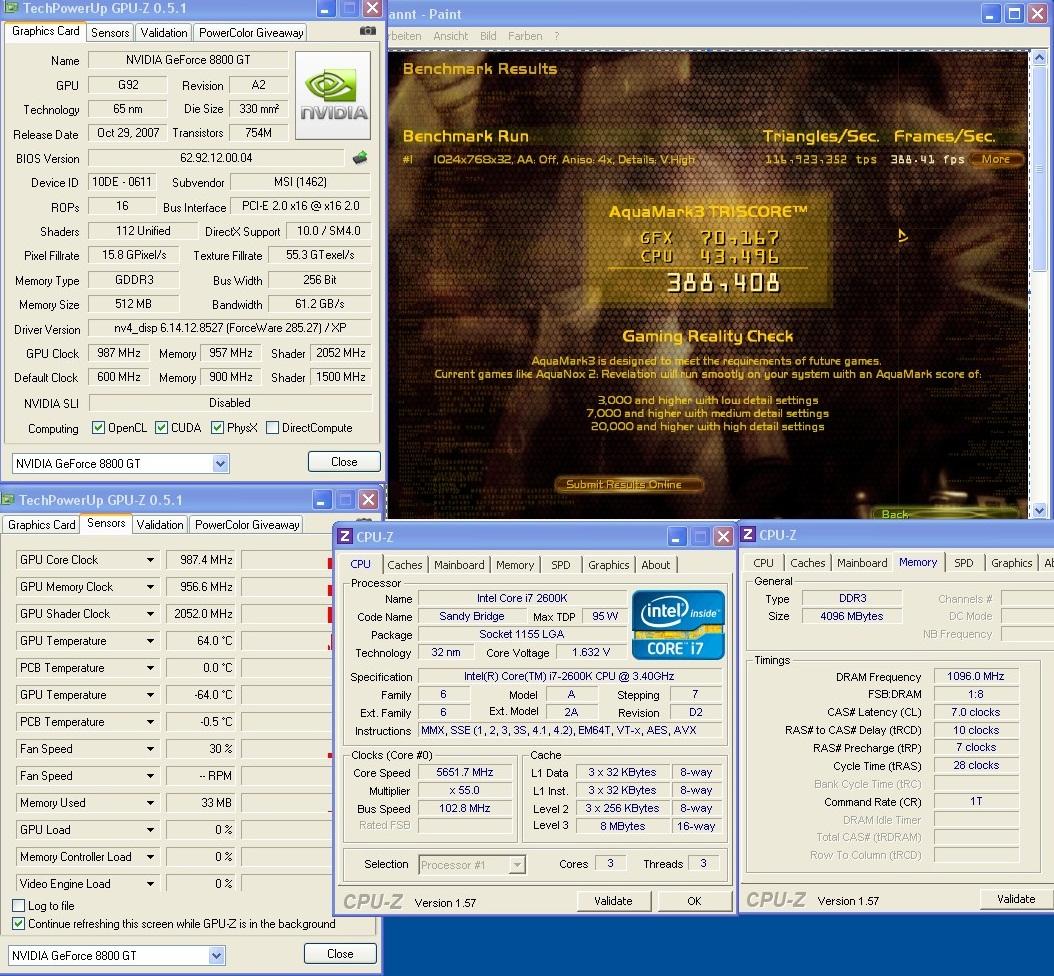
Task: Open the Farben menu in Paint
Action: [x=525, y=36]
